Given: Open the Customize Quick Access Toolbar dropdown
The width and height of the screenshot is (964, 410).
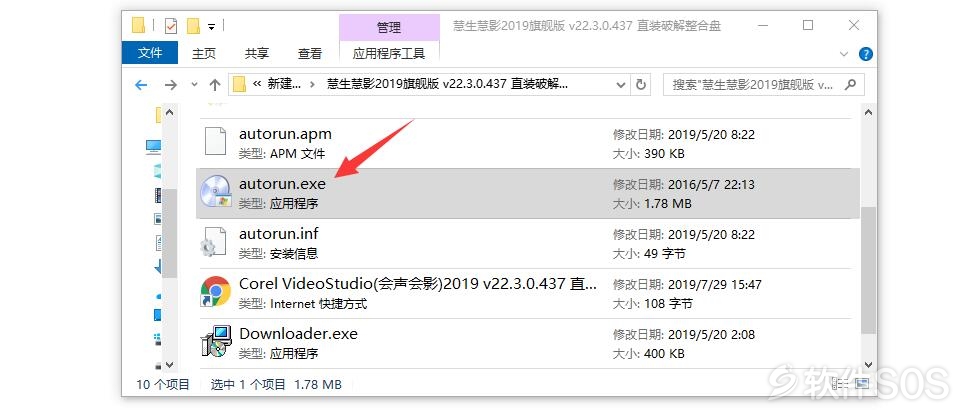Looking at the screenshot, I should (211, 26).
